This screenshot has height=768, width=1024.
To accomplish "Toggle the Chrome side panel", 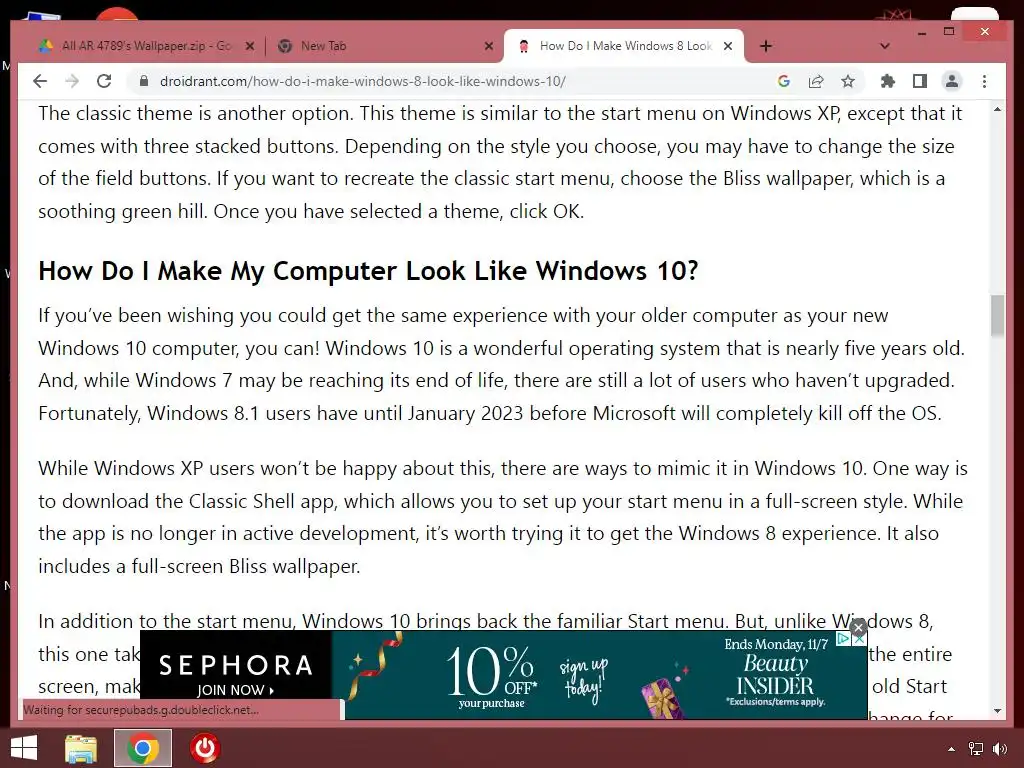I will click(x=920, y=81).
